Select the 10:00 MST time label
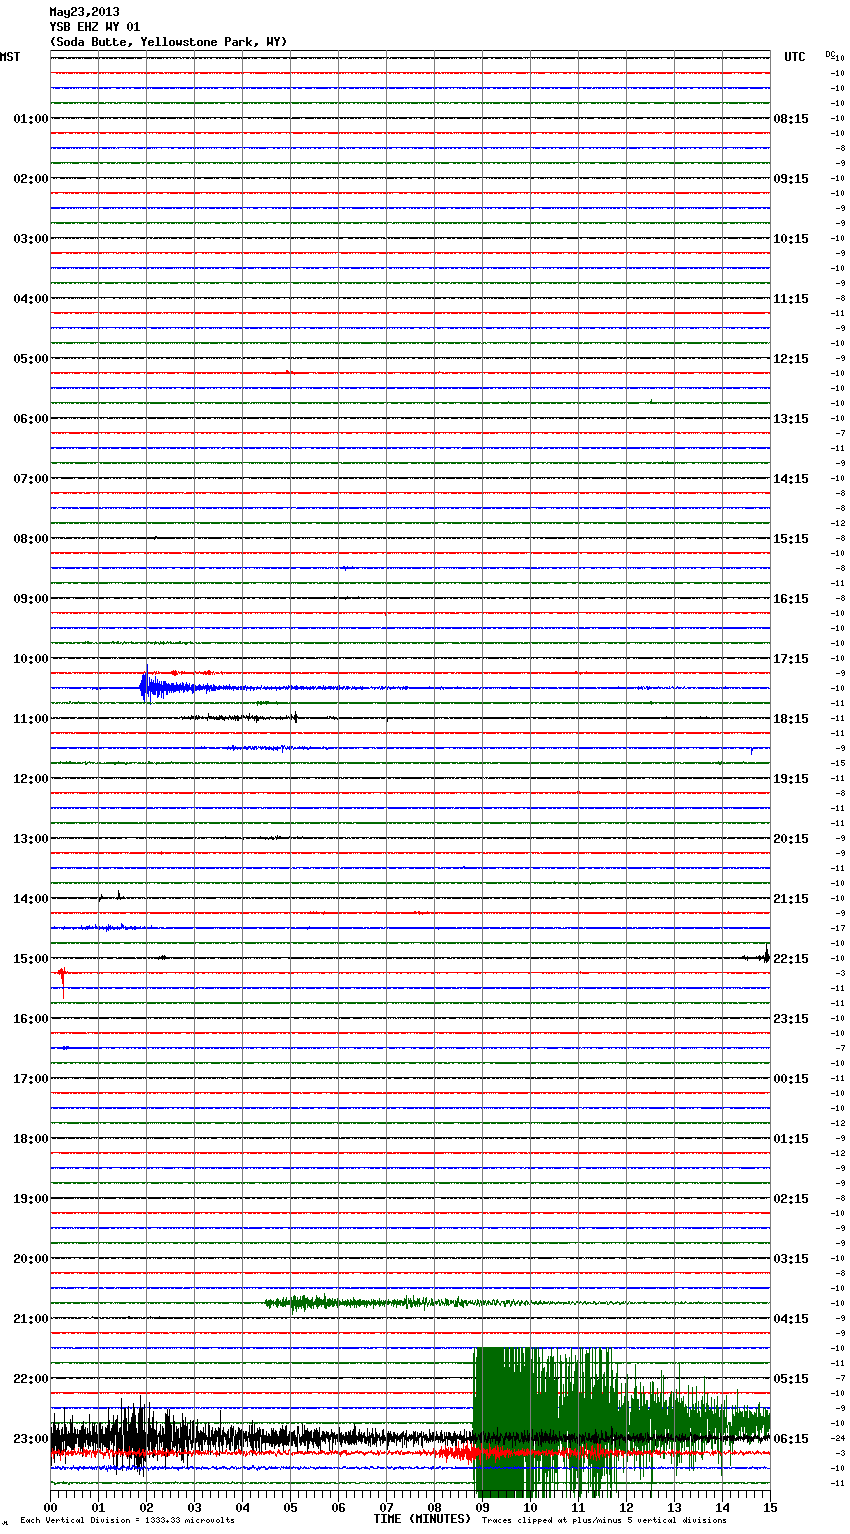850x1534 pixels. (30, 659)
